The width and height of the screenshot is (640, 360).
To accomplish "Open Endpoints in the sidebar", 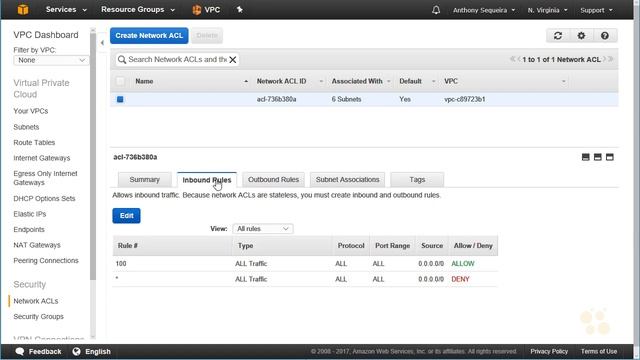I will point(29,229).
